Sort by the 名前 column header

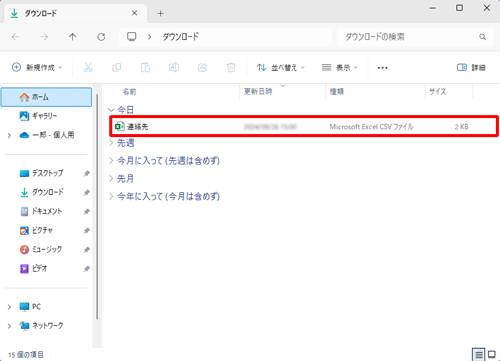[129, 92]
